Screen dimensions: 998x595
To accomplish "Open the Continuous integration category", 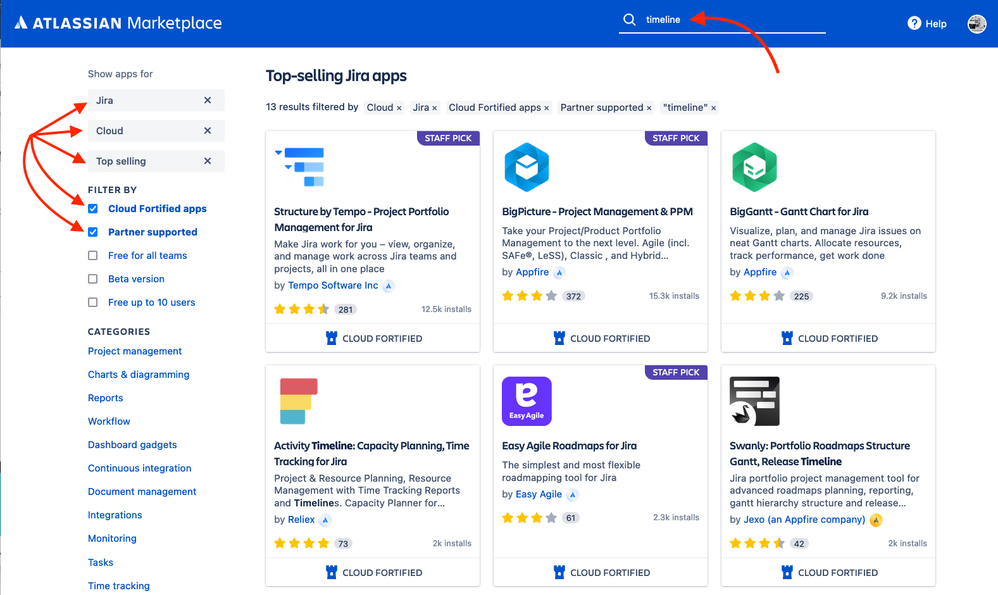I will tap(139, 468).
